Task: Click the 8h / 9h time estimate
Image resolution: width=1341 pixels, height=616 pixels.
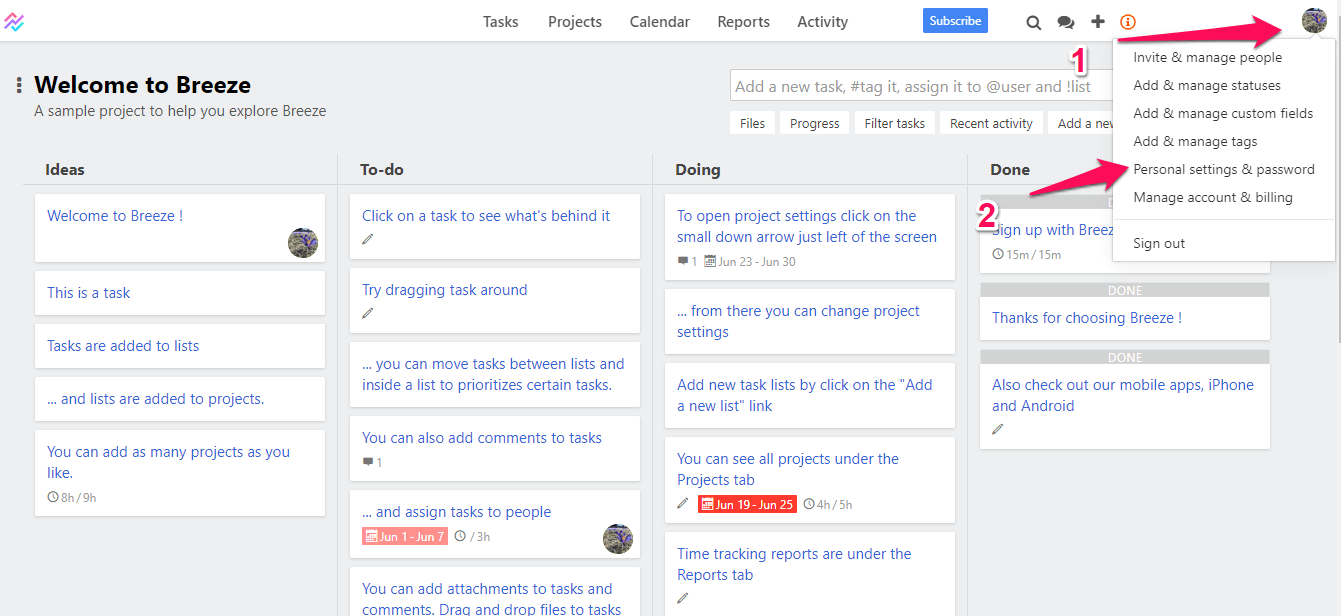Action: [72, 497]
